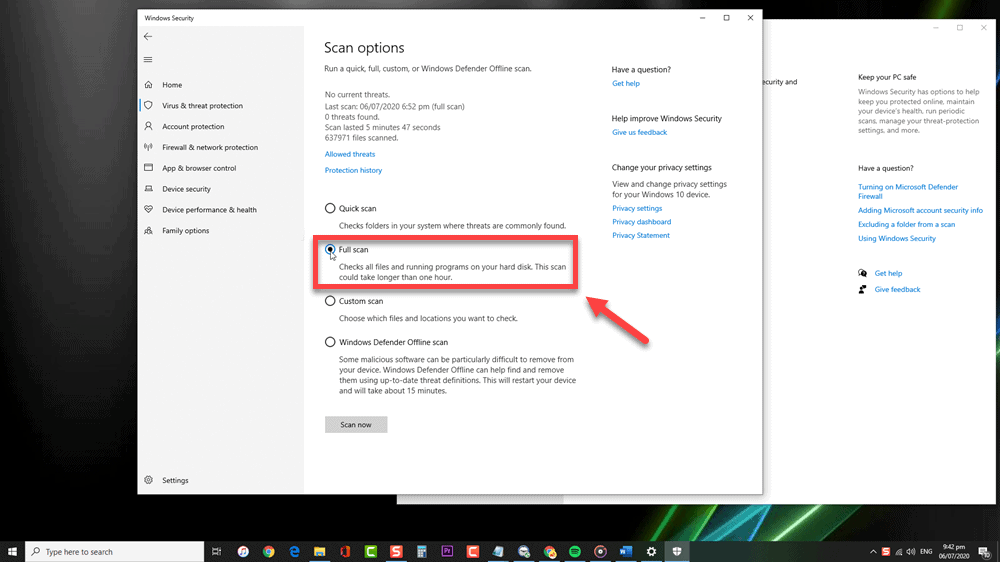
Task: Open Microsoft Word from the taskbar
Action: [x=626, y=551]
